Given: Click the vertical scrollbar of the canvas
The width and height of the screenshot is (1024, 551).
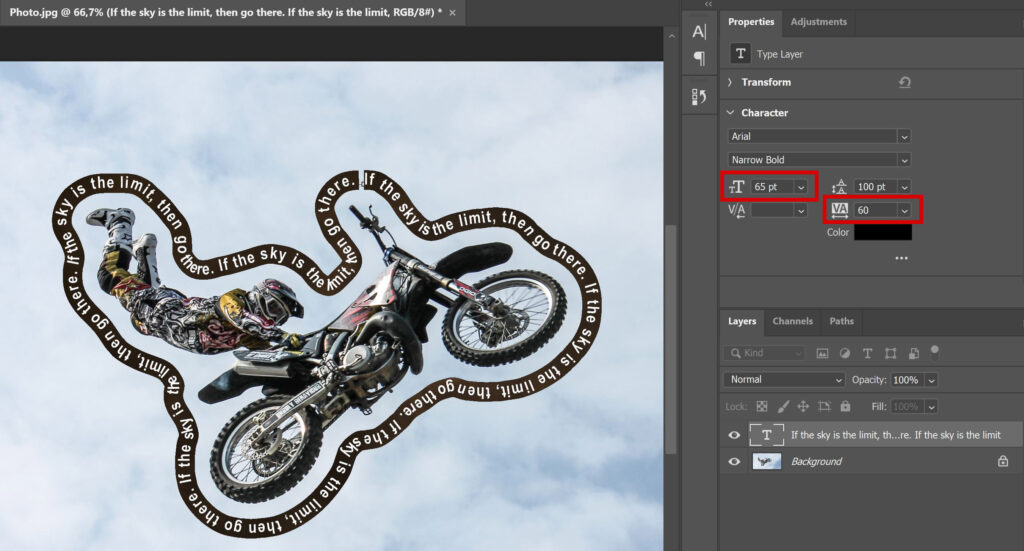Looking at the screenshot, I should [671, 338].
